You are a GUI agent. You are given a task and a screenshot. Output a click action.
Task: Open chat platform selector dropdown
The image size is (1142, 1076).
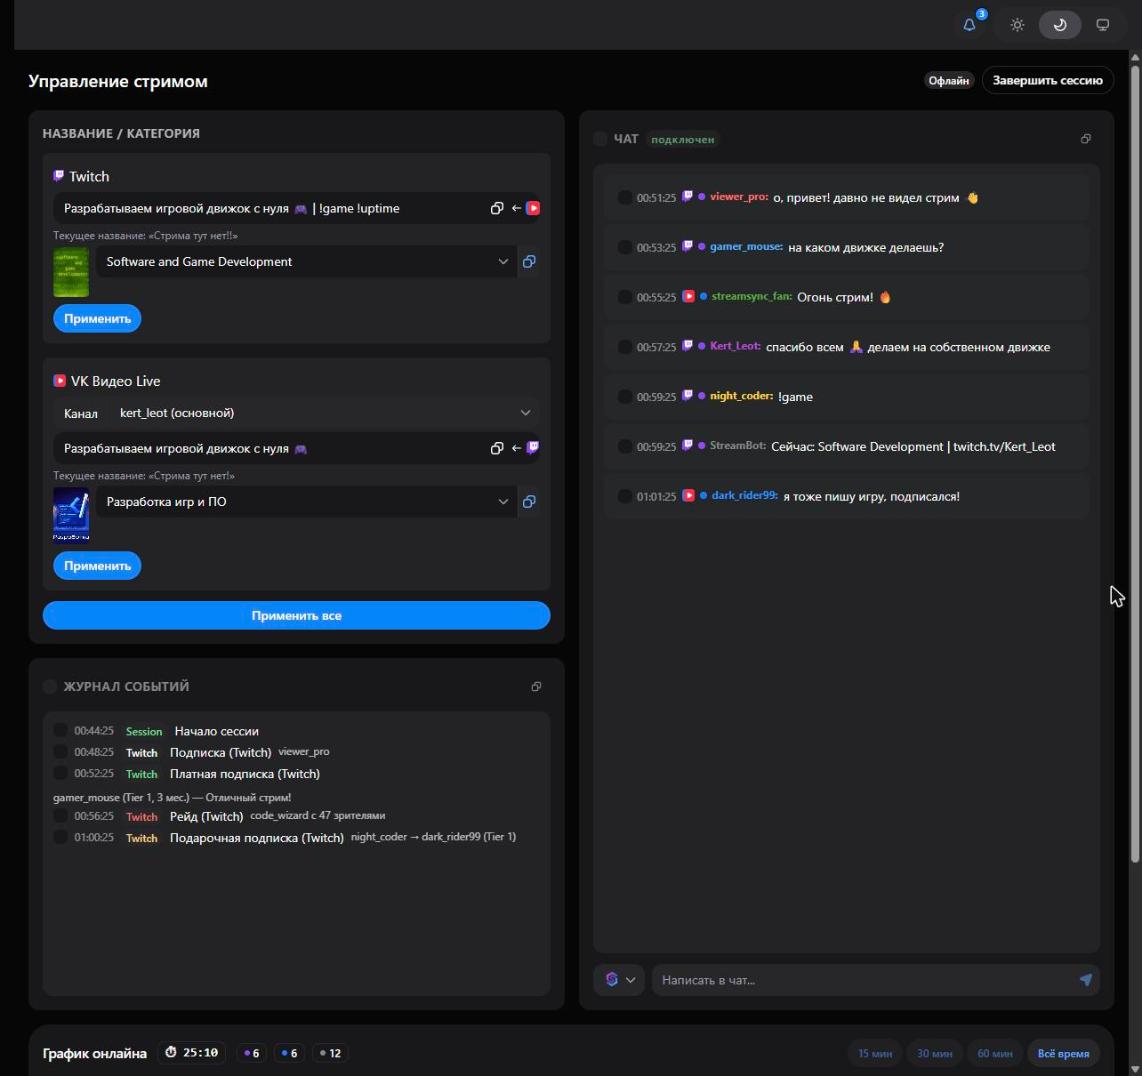[619, 980]
